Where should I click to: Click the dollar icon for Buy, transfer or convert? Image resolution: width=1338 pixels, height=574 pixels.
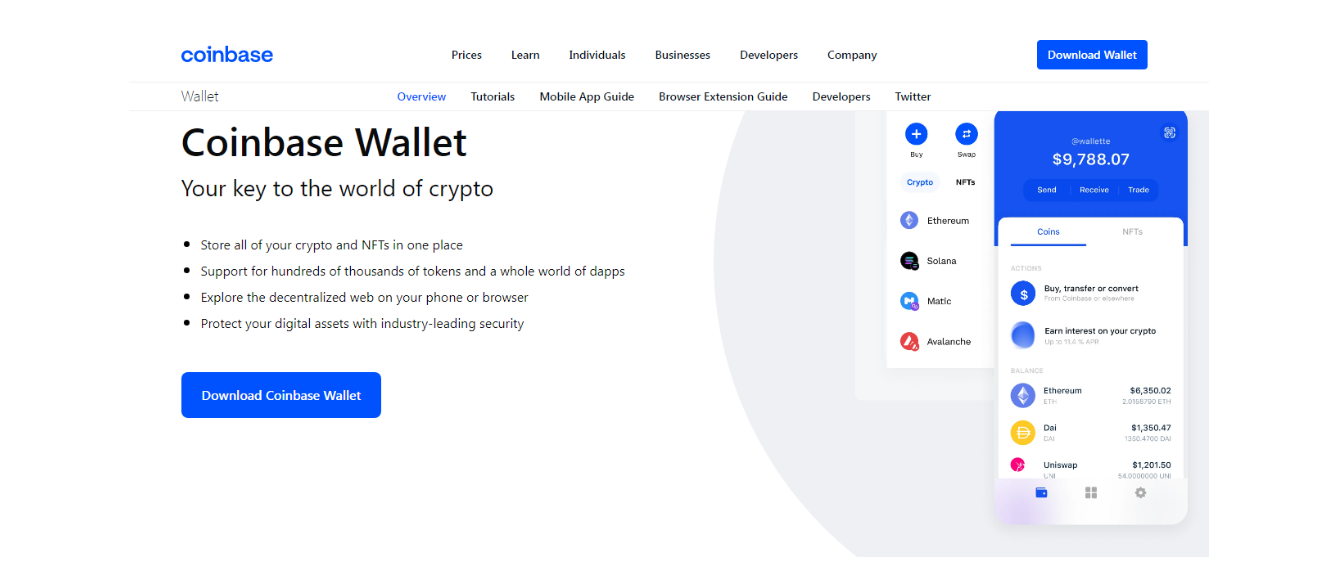[x=1022, y=293]
